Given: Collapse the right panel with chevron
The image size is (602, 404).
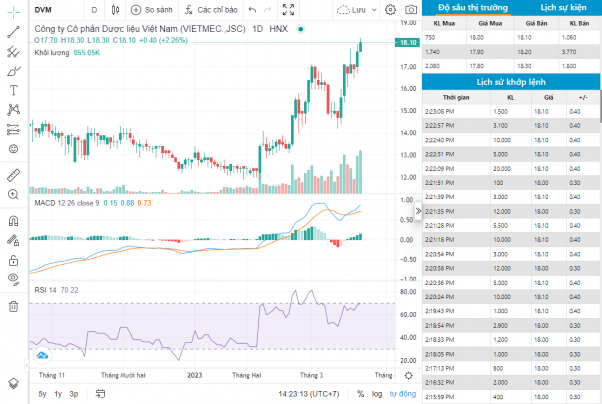Looking at the screenshot, I should point(418,211).
